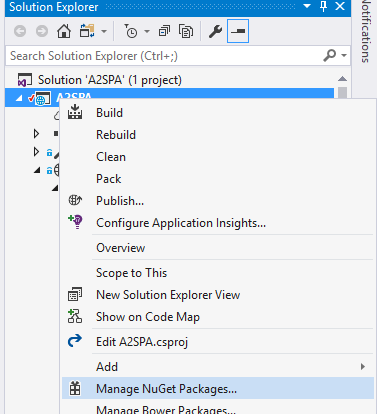The height and width of the screenshot is (414, 377).
Task: Click the scrollbar up arrow in tree
Action: [342, 79]
